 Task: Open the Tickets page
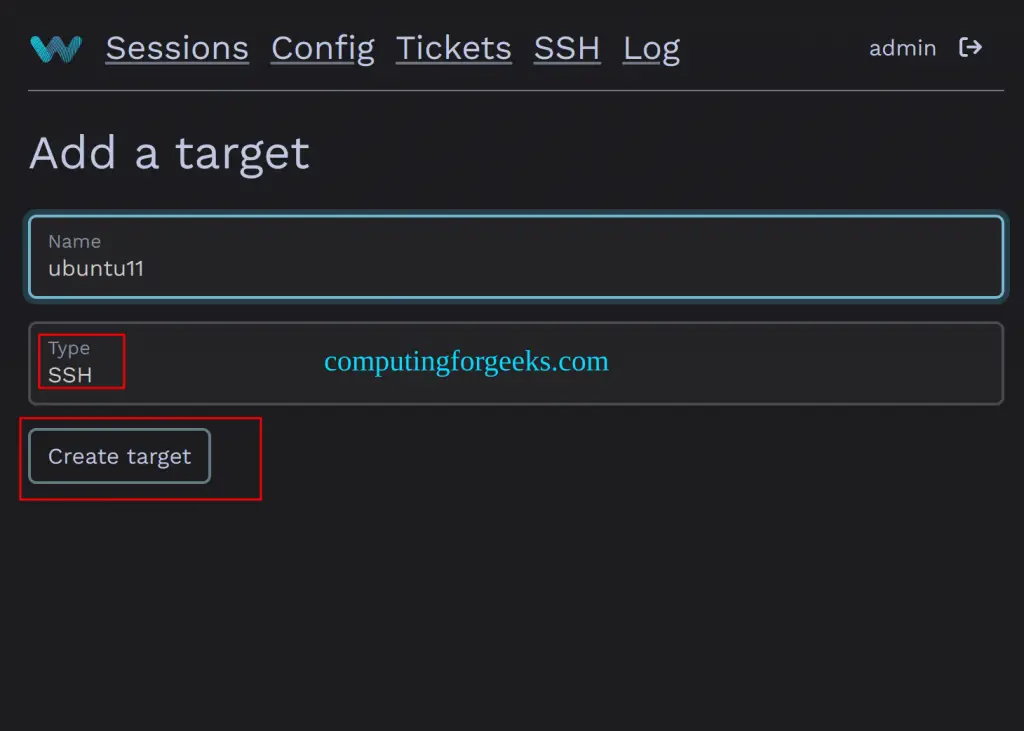(454, 48)
